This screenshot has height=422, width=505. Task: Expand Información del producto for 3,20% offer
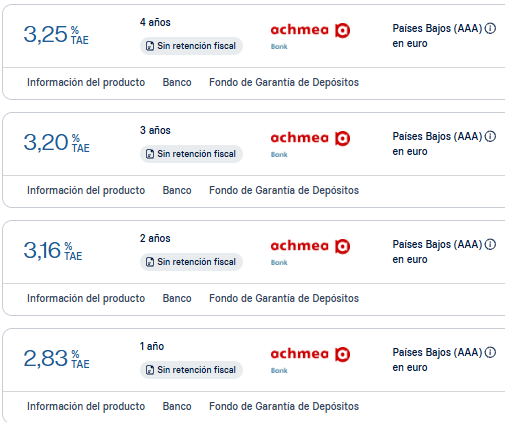tap(86, 190)
